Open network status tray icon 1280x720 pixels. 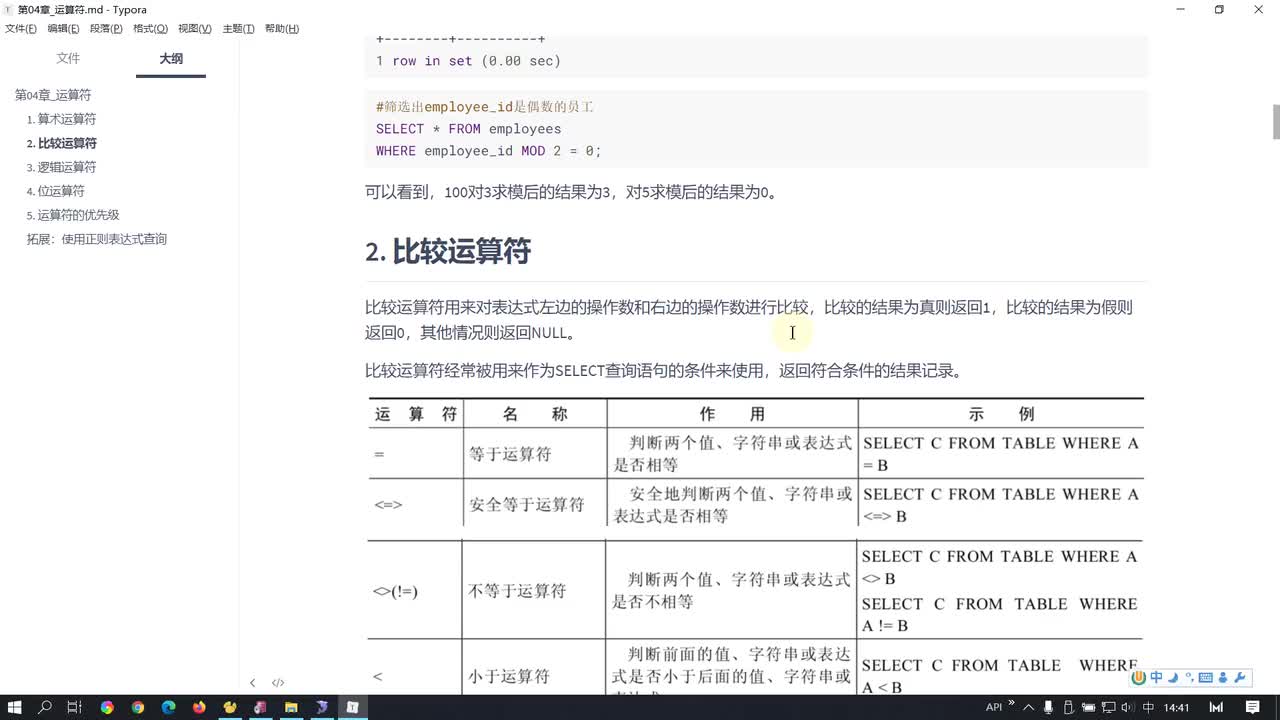click(1108, 707)
